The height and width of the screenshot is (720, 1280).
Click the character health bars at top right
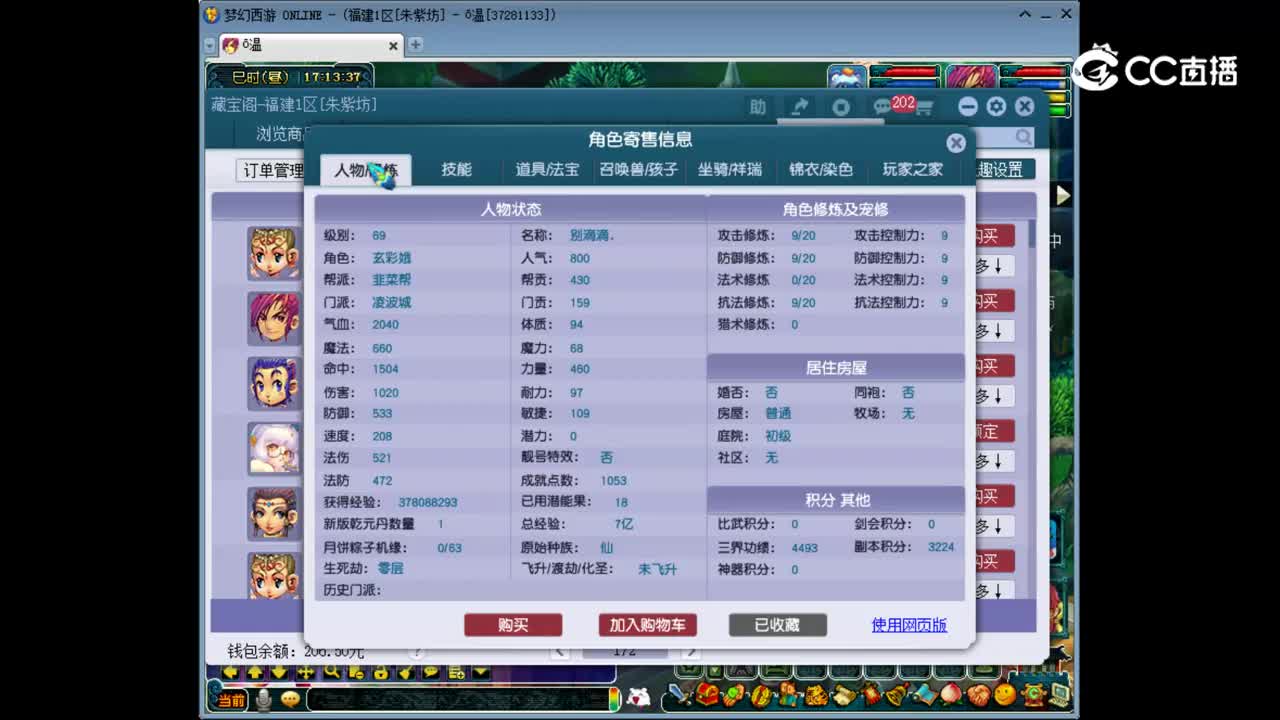pyautogui.click(x=1034, y=89)
